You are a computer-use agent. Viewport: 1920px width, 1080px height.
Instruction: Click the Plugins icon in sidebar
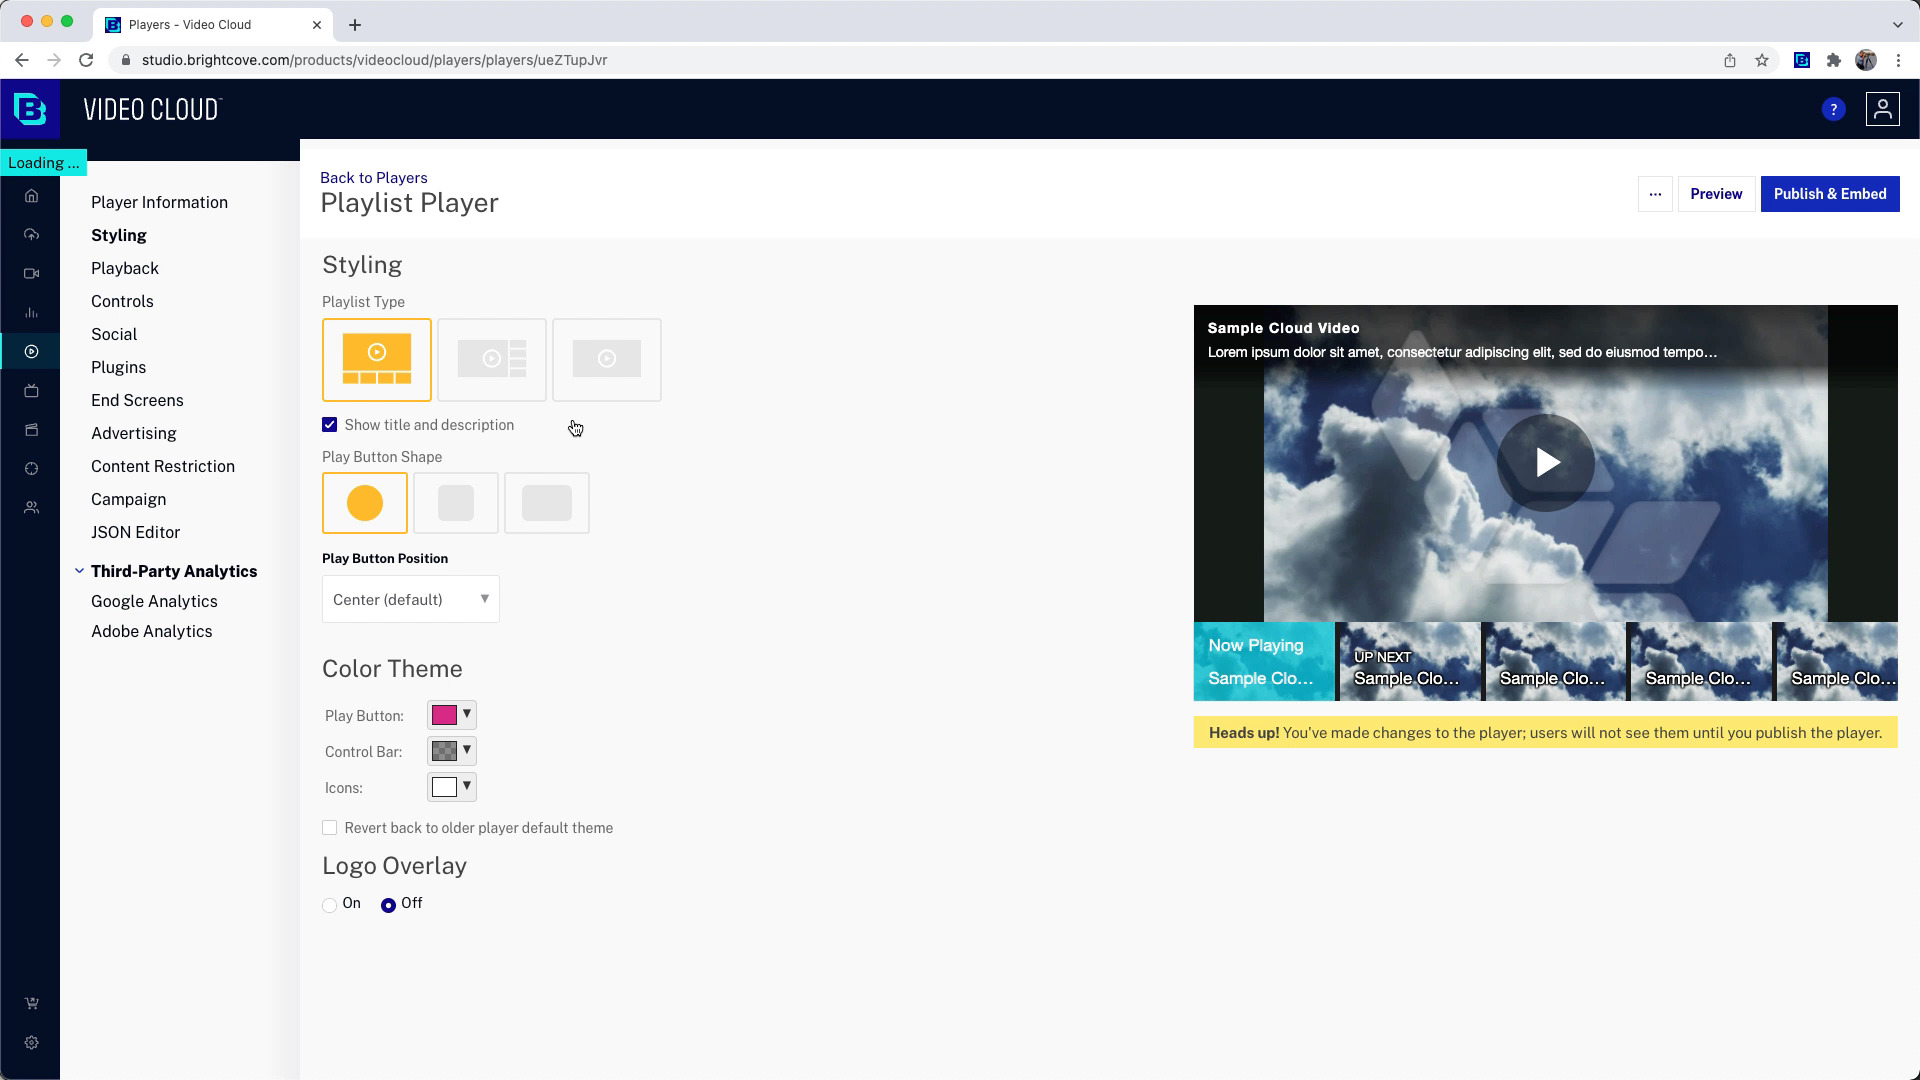[x=119, y=367]
